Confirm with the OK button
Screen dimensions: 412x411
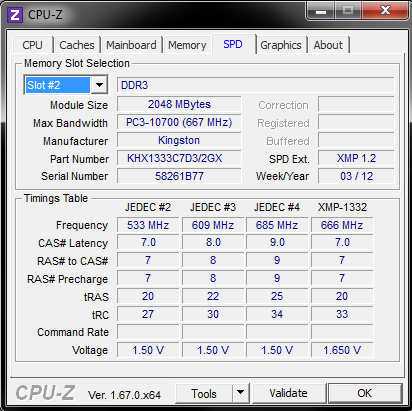[365, 393]
